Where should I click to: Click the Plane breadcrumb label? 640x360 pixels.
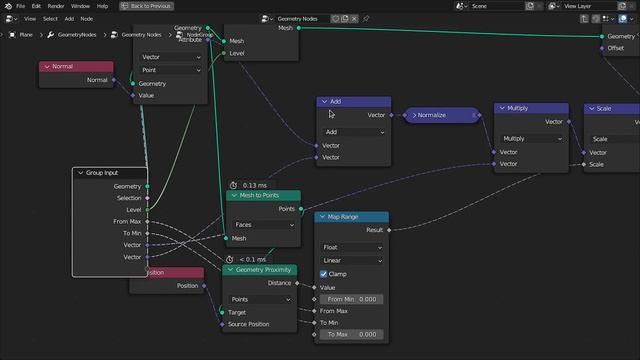click(26, 35)
